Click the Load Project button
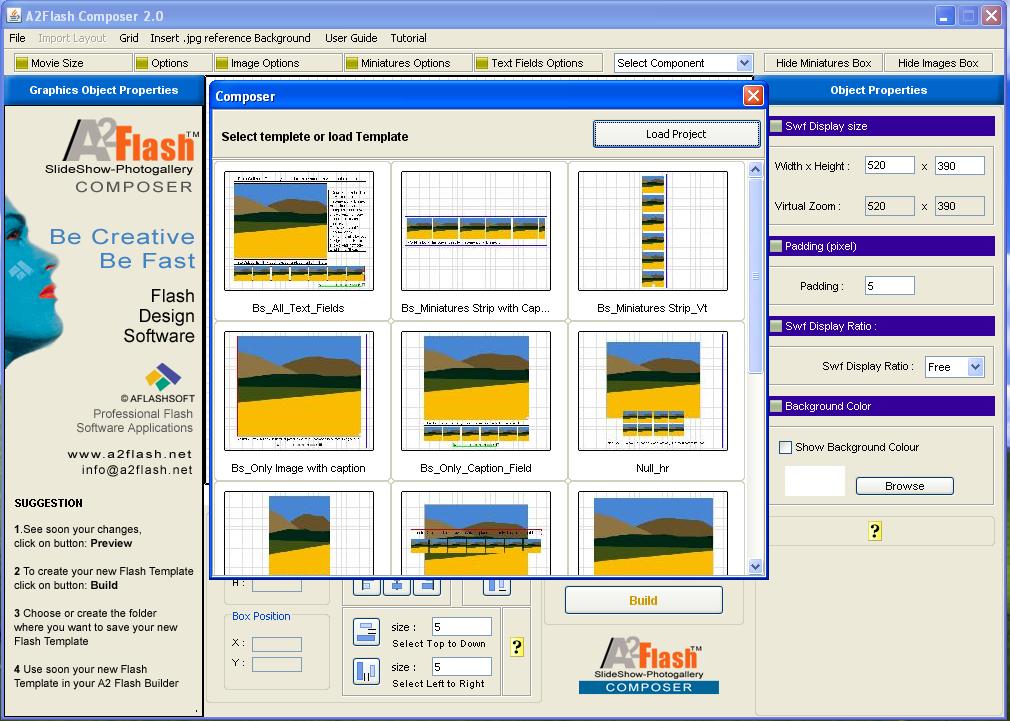The height and width of the screenshot is (721, 1010). [x=676, y=134]
